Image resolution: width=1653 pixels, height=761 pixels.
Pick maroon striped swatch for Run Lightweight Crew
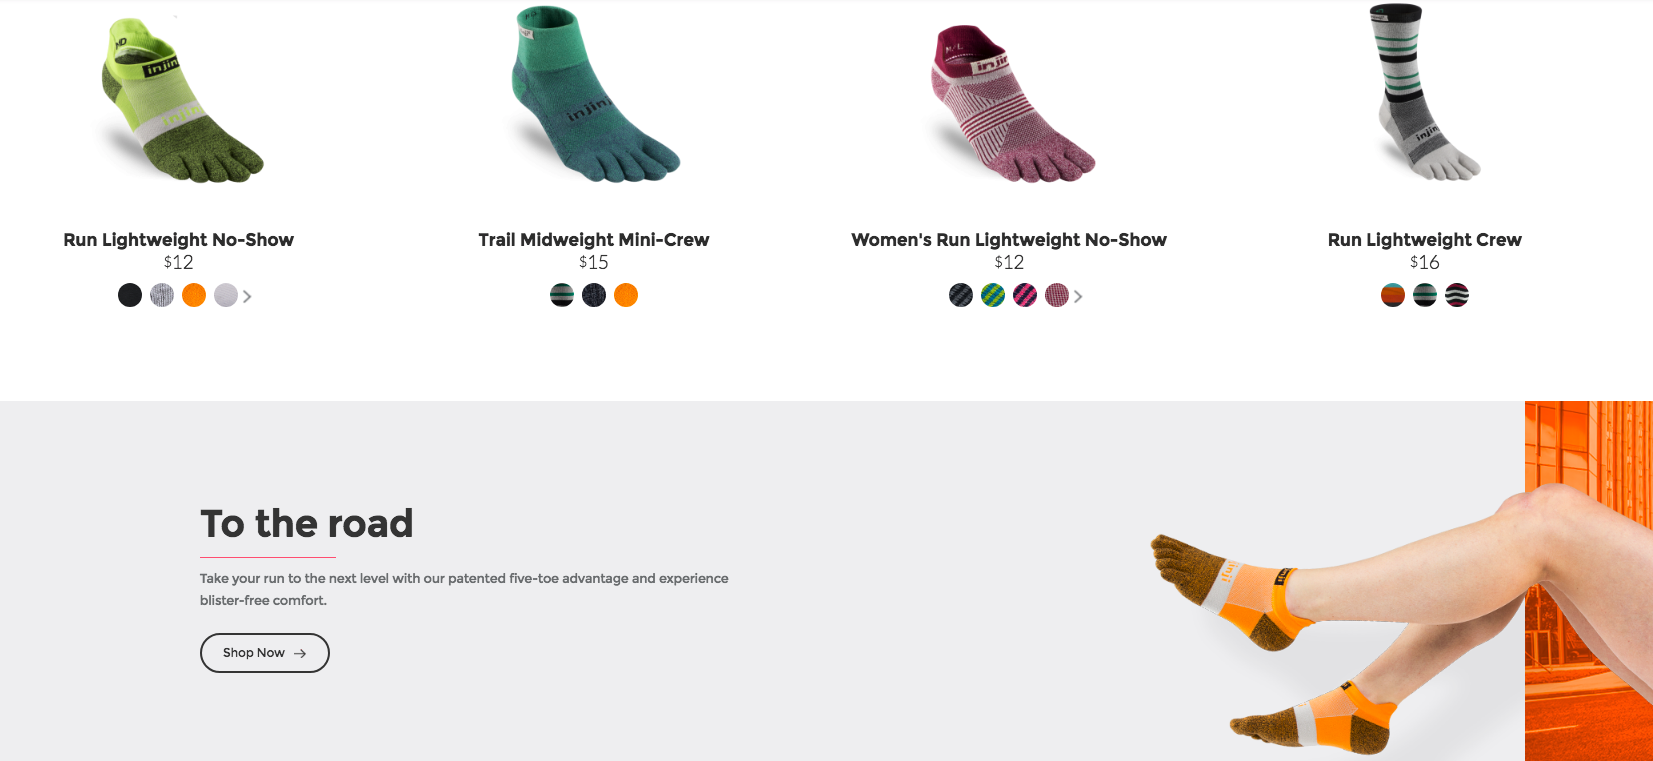tap(1457, 295)
